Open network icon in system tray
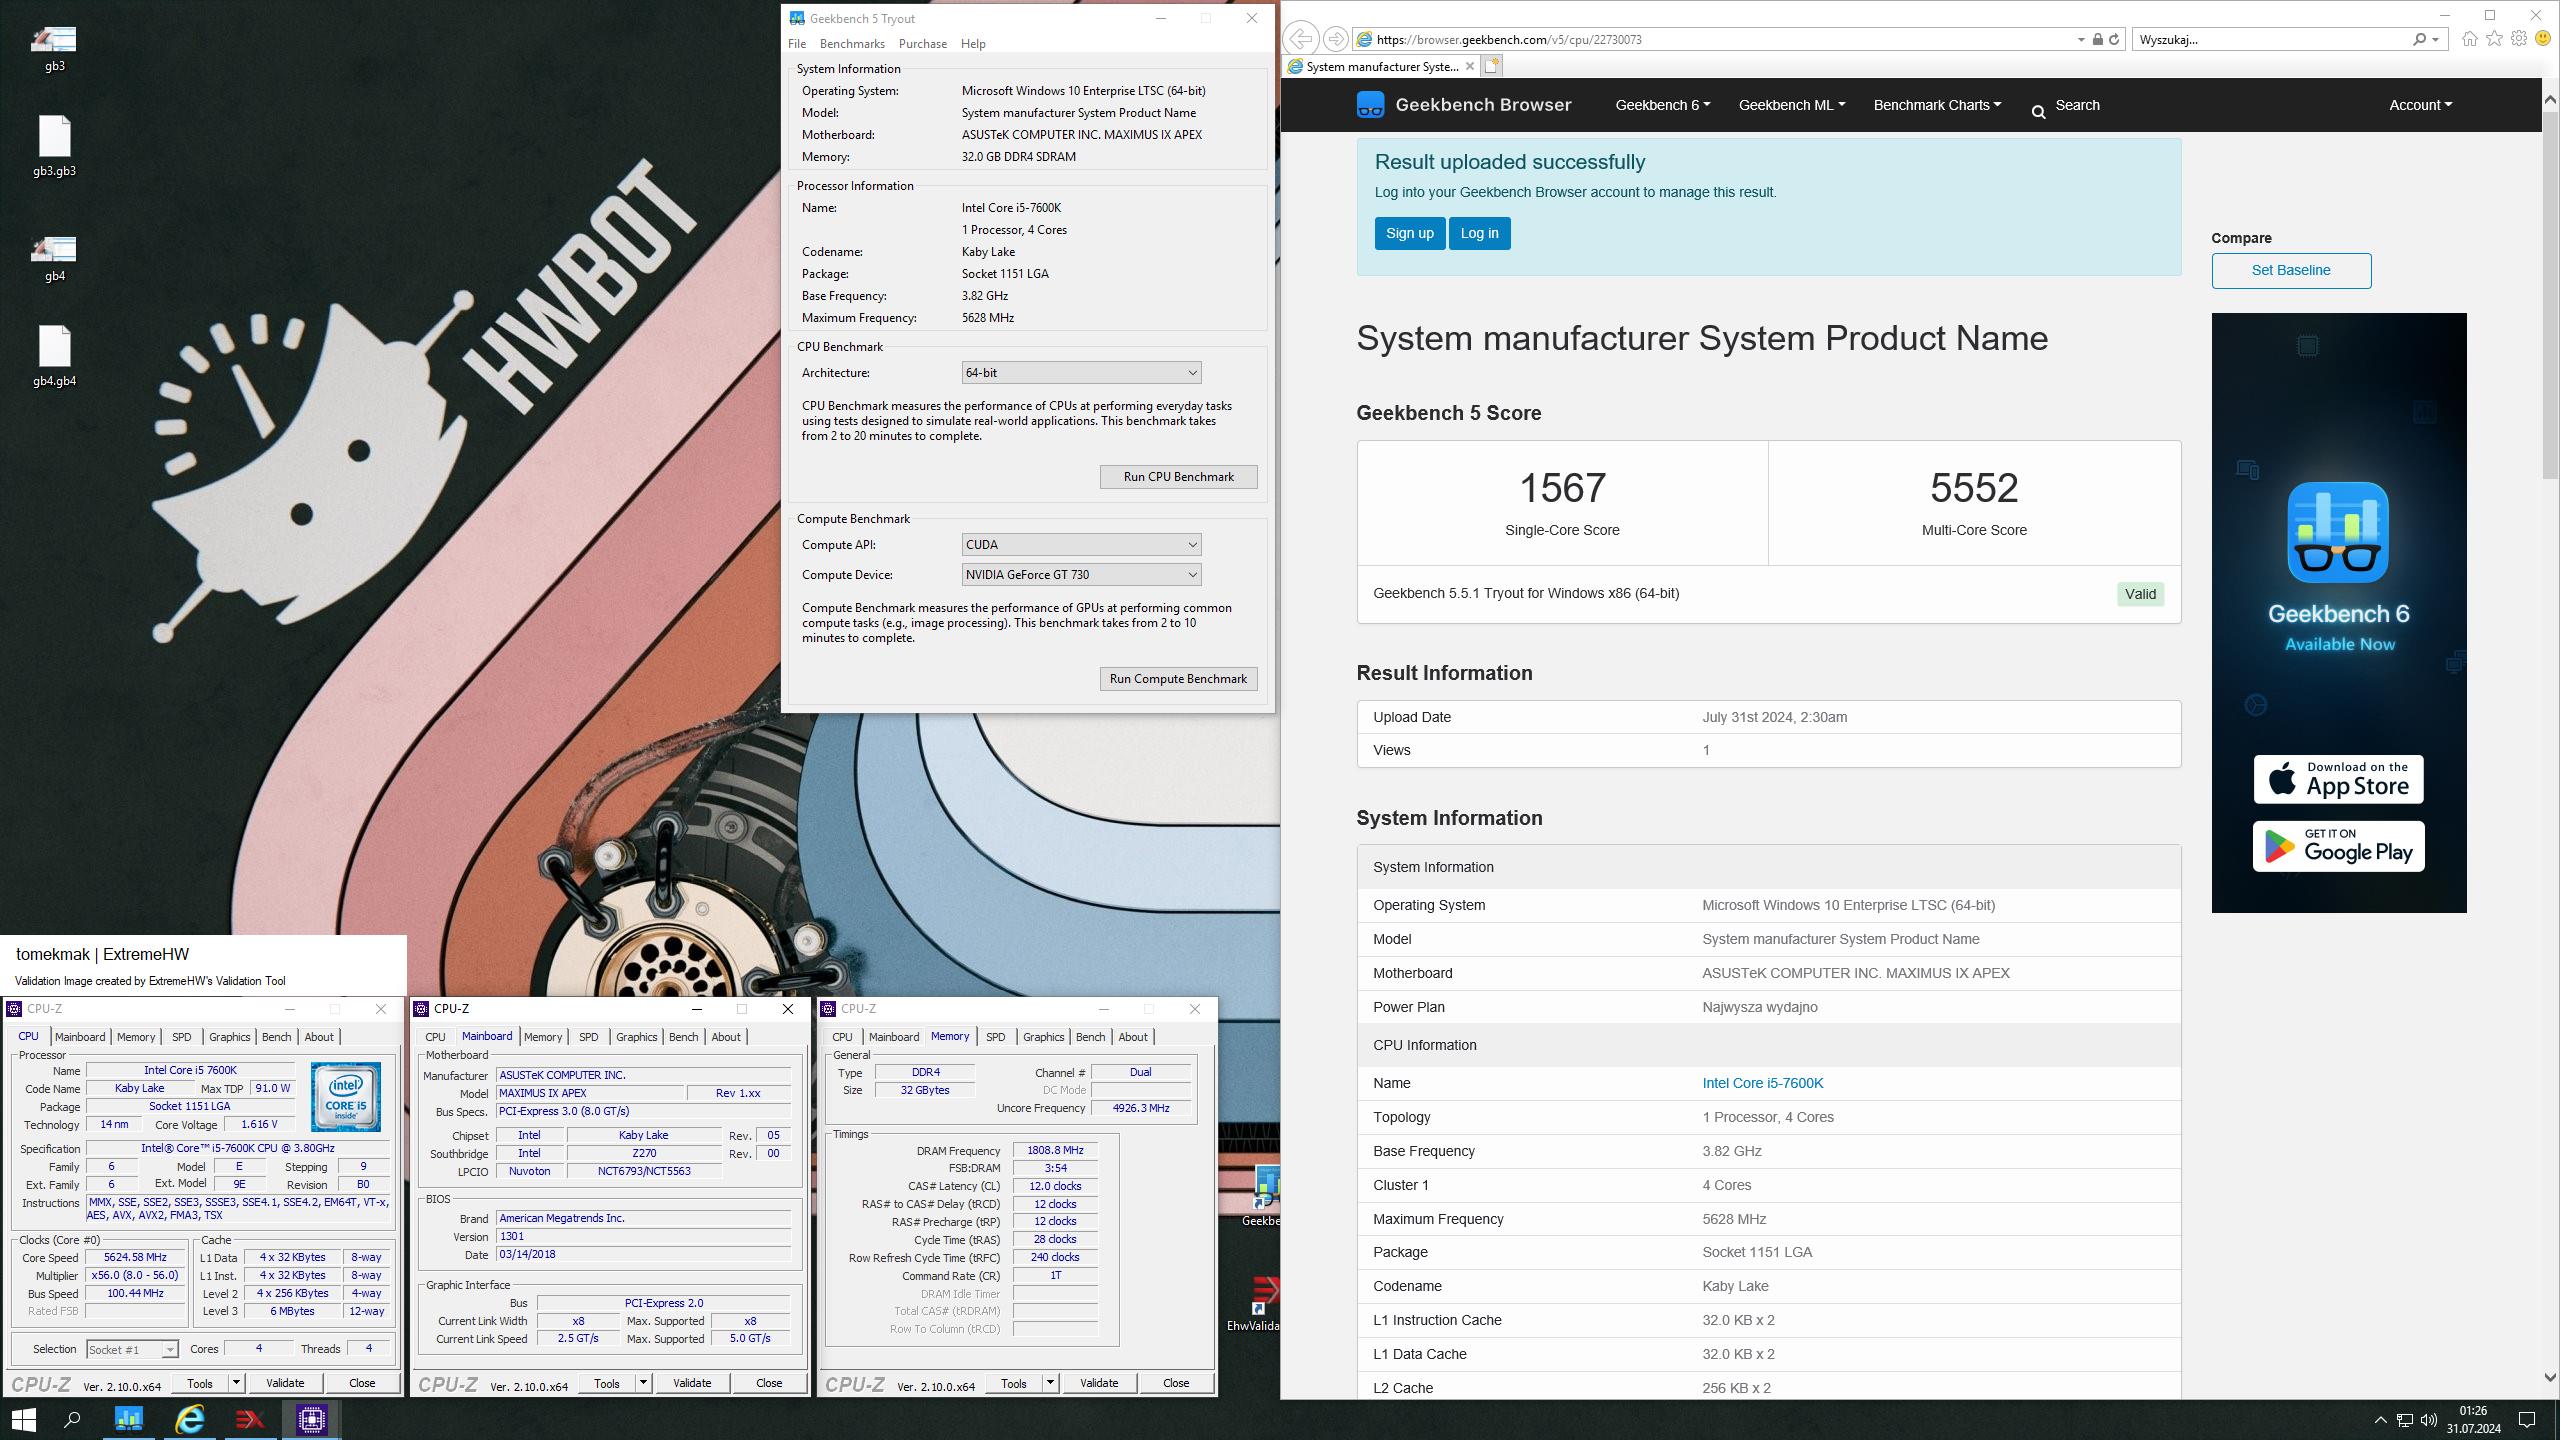The height and width of the screenshot is (1440, 2560). 2405,1420
